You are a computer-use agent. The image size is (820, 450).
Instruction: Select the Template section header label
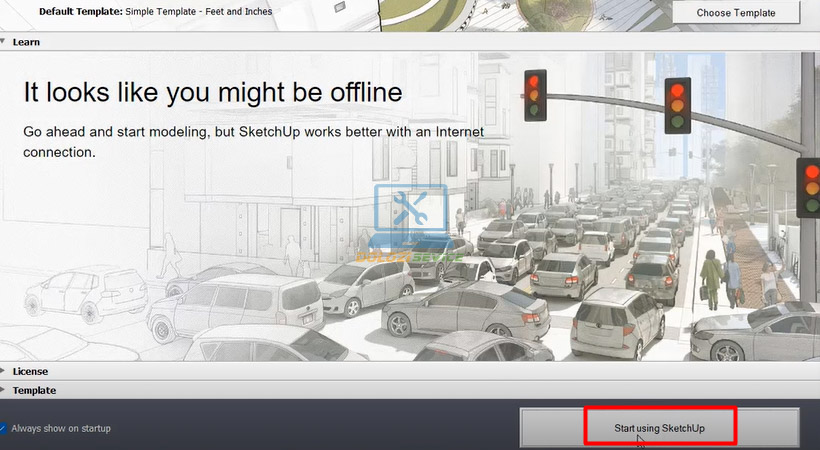click(34, 390)
